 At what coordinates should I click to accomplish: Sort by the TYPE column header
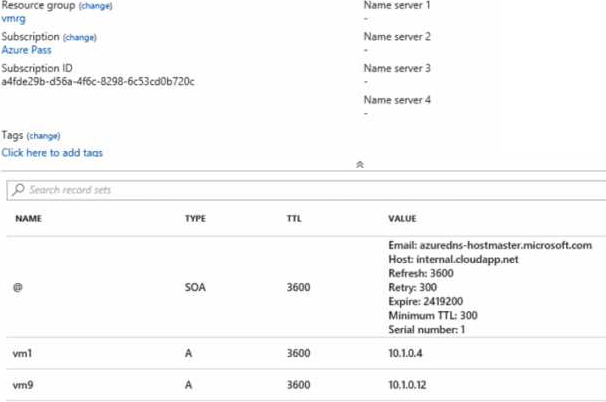[x=197, y=217]
